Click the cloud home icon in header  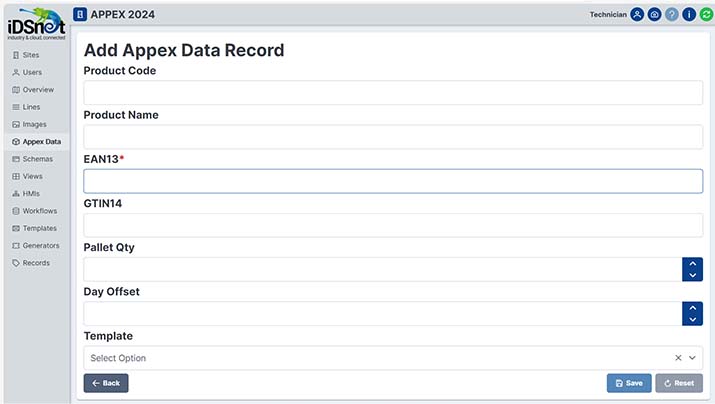654,15
